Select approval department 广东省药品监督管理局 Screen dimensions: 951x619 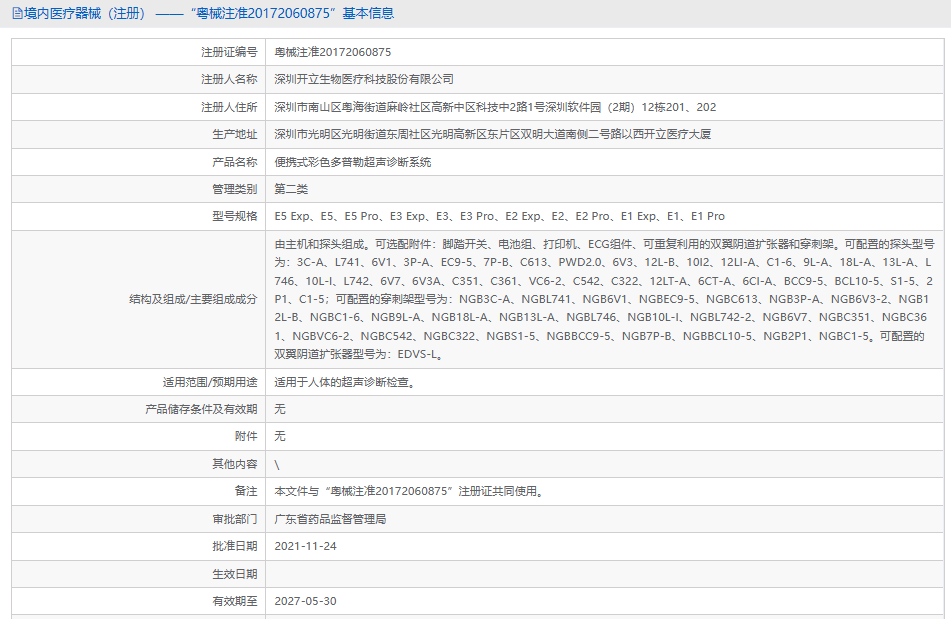point(330,519)
